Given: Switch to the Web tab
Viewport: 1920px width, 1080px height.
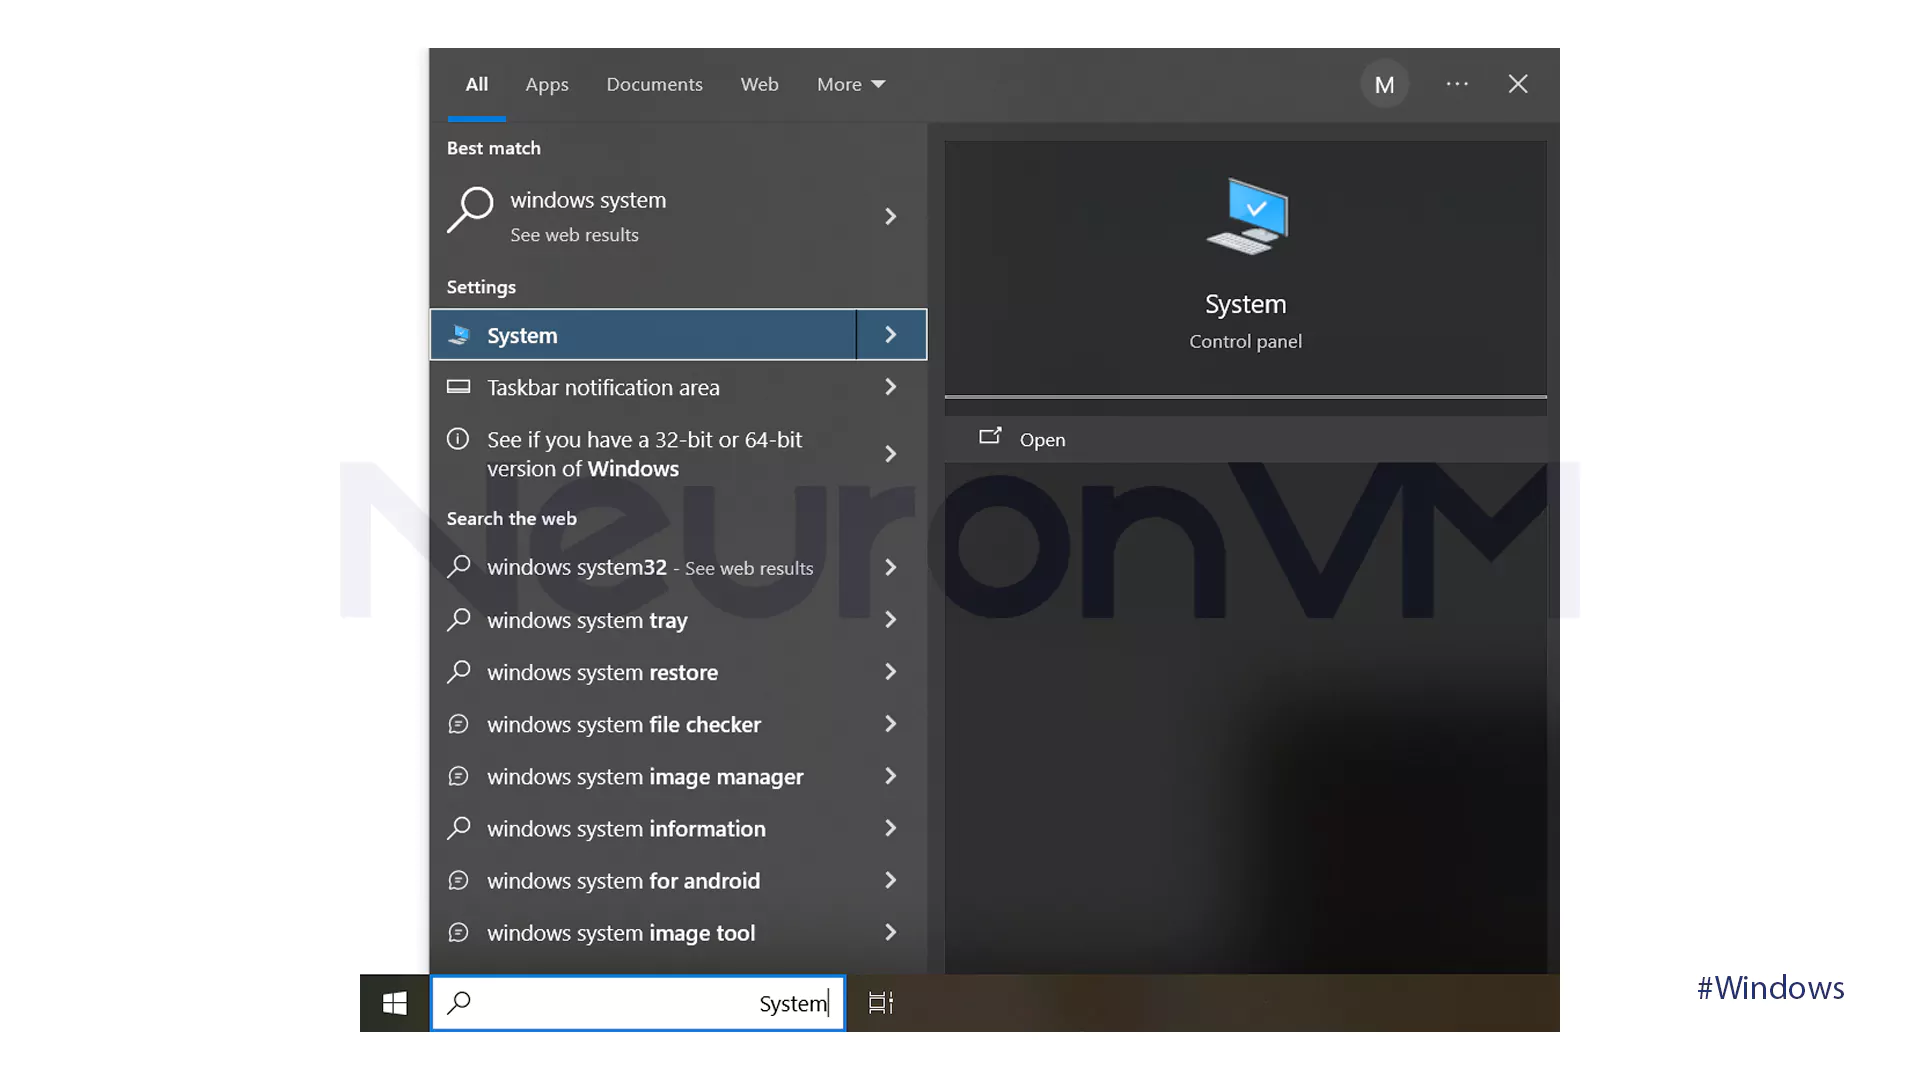Looking at the screenshot, I should (759, 85).
